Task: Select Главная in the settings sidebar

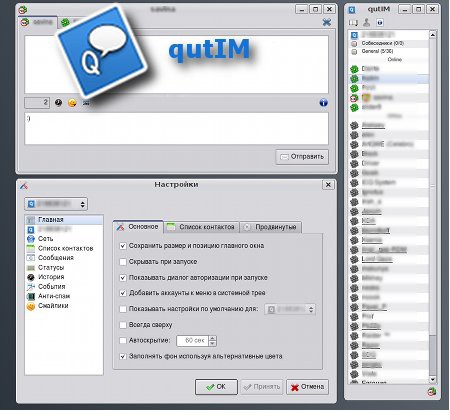Action: 64,220
